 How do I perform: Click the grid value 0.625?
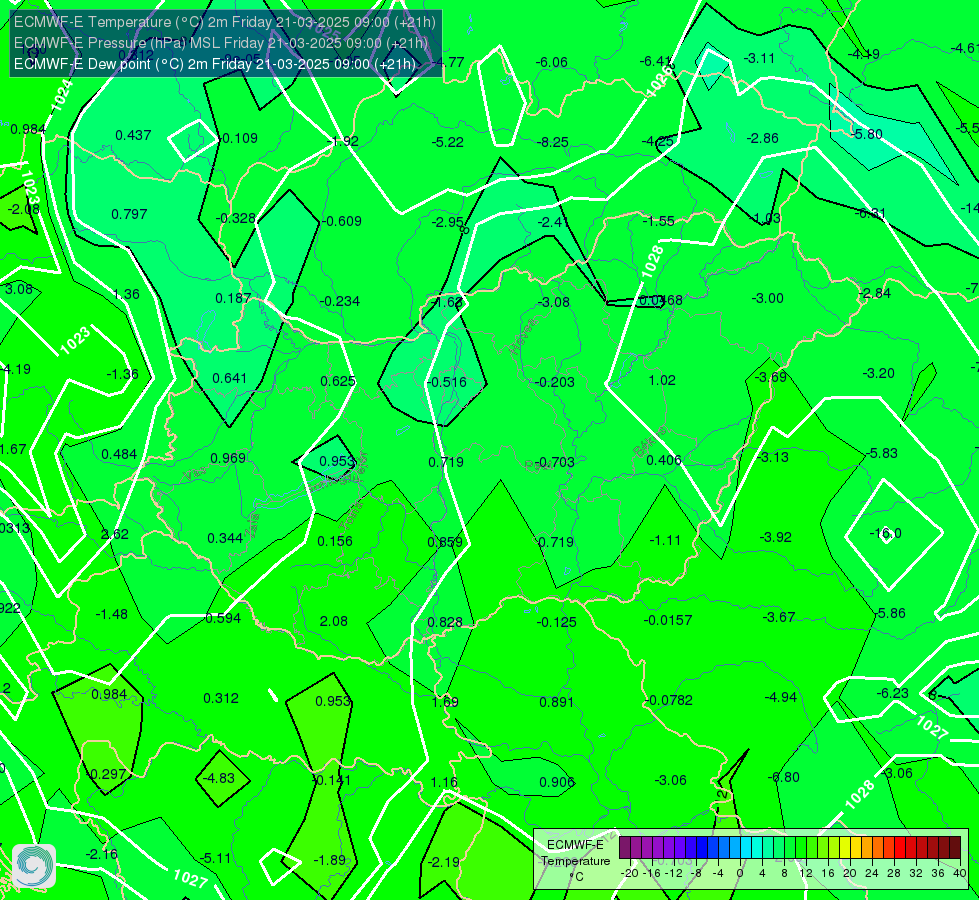tap(338, 382)
